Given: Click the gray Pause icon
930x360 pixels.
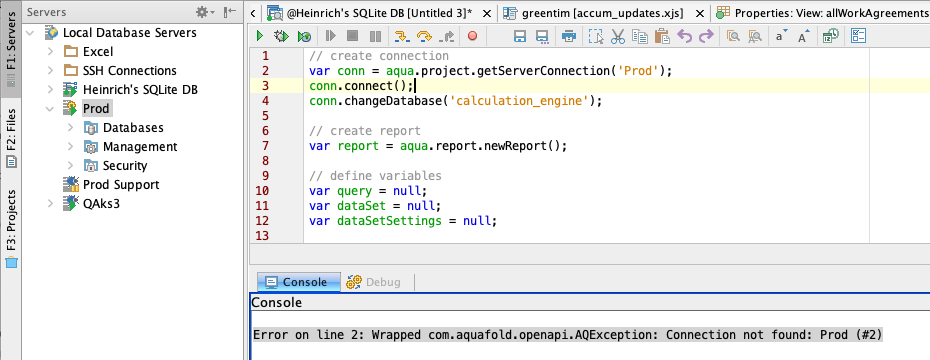Looking at the screenshot, I should pos(375,37).
